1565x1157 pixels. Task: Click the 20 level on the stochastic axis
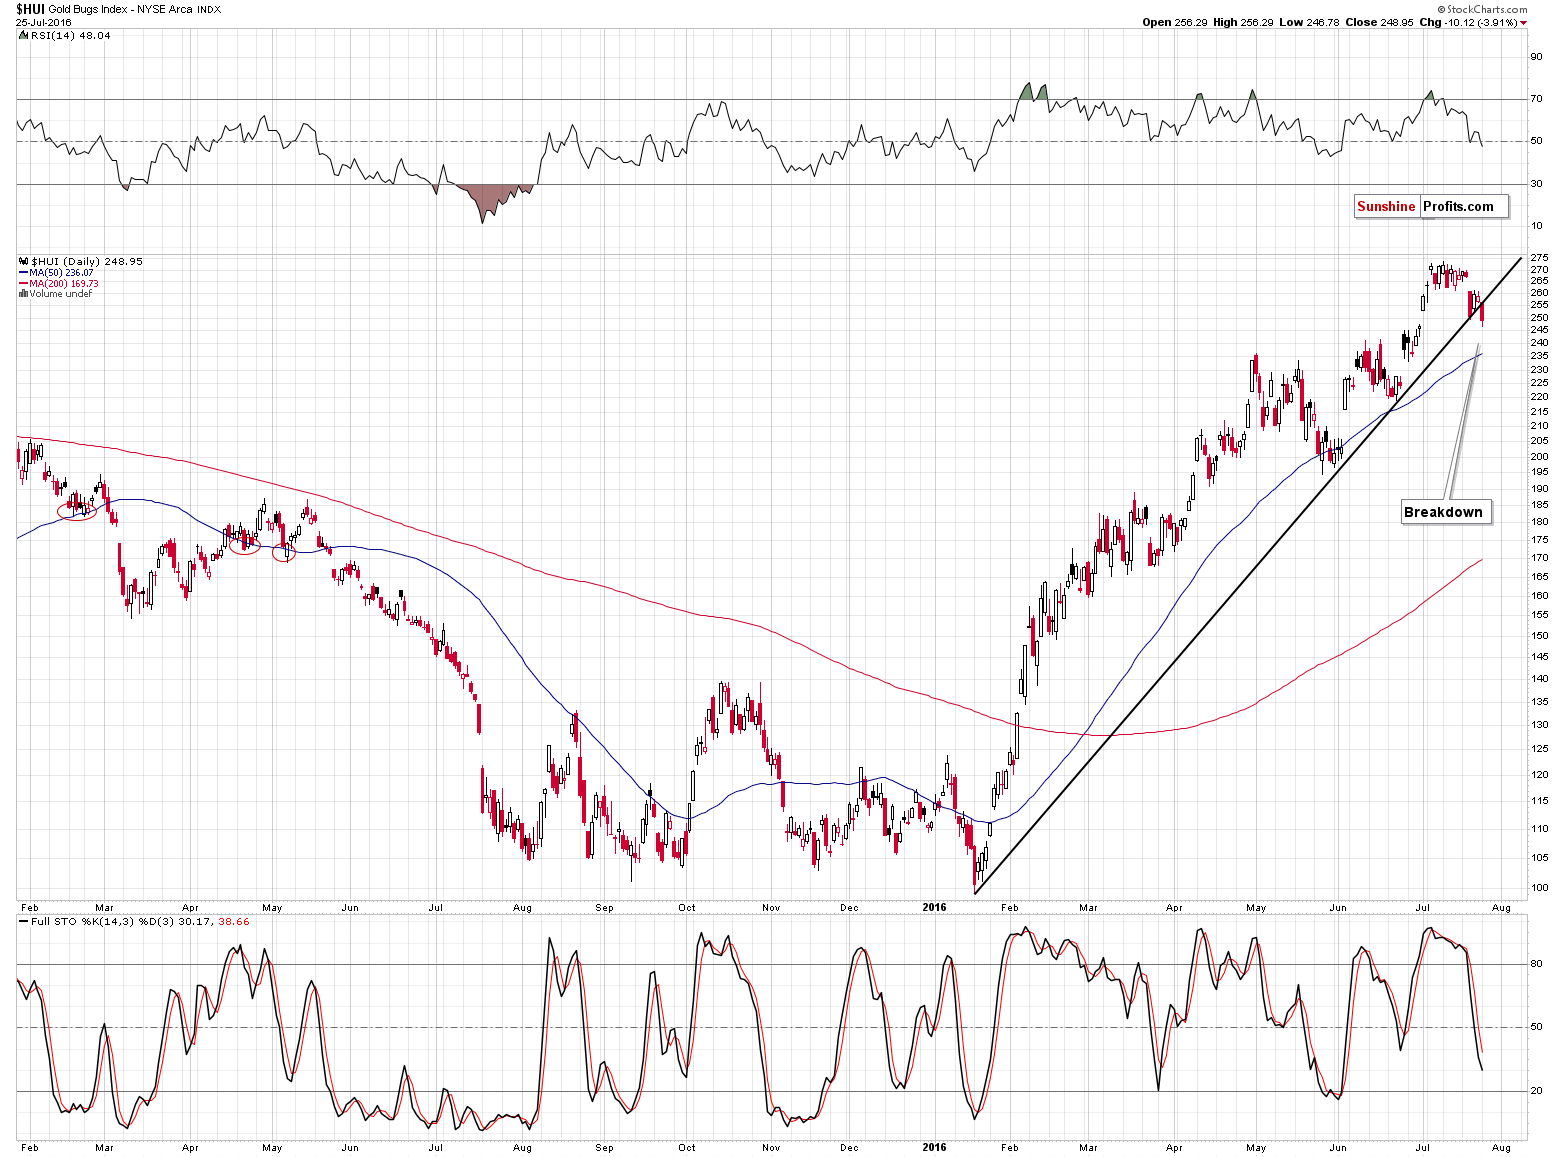point(1536,1091)
